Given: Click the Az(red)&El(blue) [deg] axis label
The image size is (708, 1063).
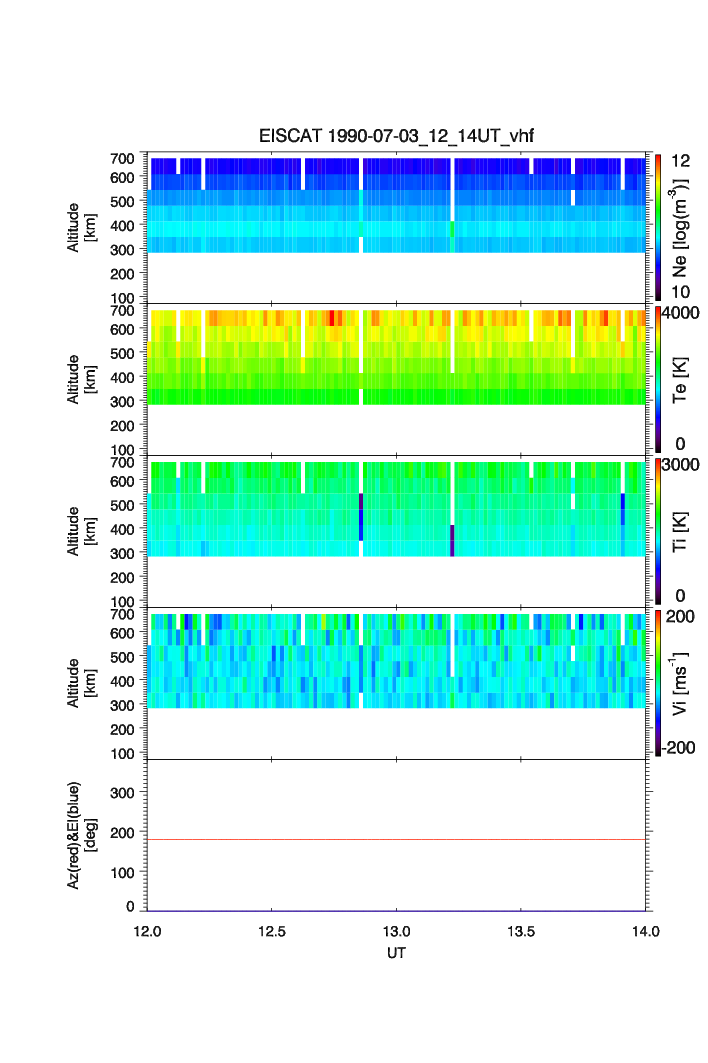Looking at the screenshot, I should pos(82,835).
